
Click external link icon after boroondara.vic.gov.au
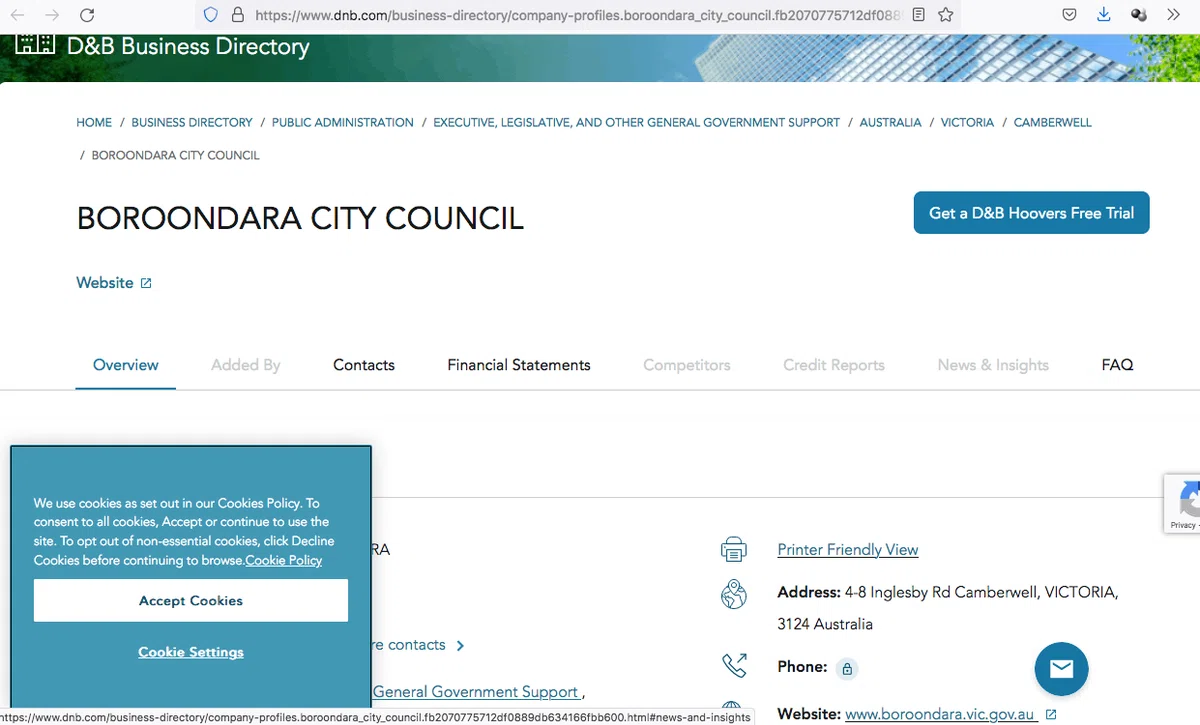(1050, 714)
